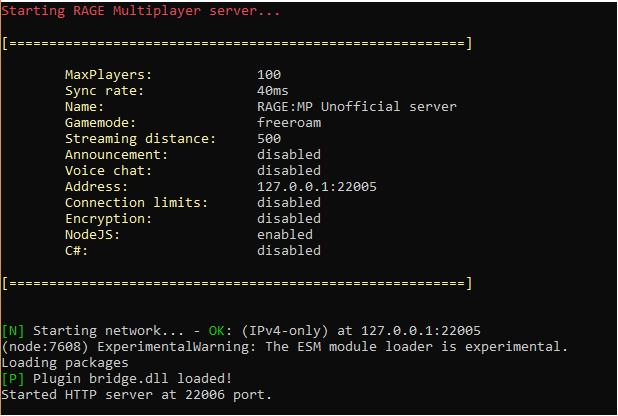
Task: Click the Address value 127.0.0.1:22005 in settings
Action: tap(317, 186)
